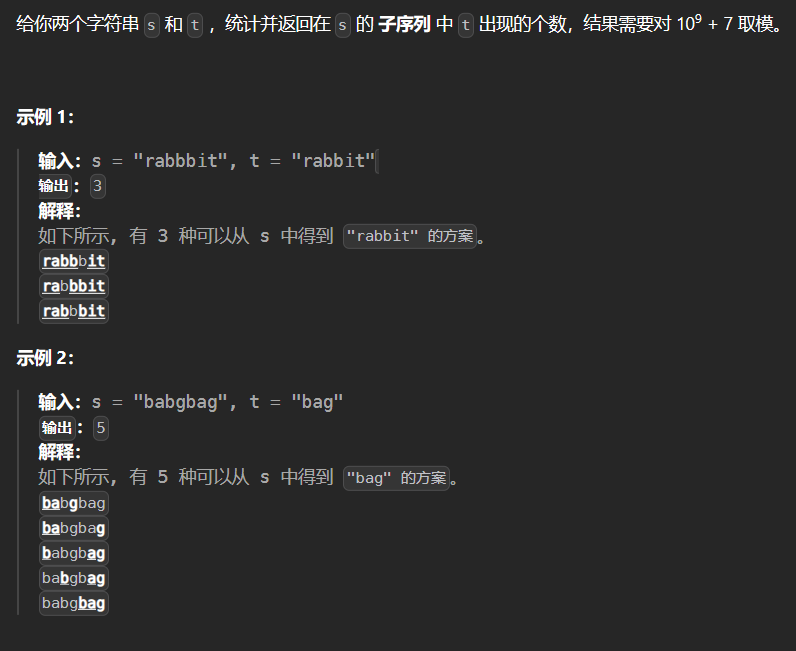Click the third rabbbit highlighted subsequence line

tap(73, 311)
